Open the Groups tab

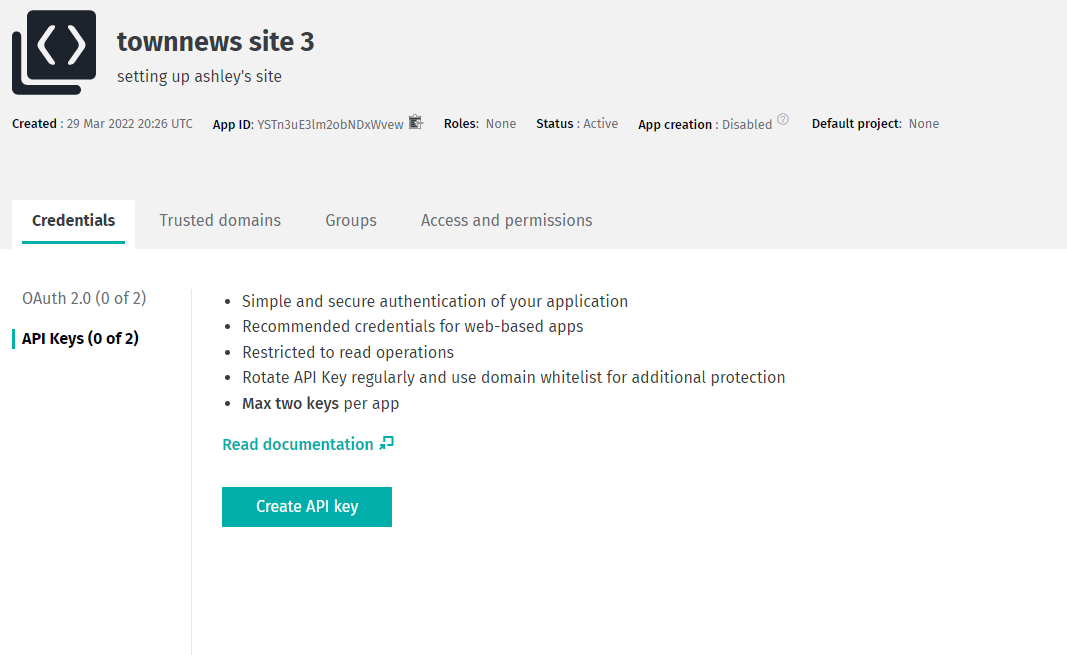point(351,220)
